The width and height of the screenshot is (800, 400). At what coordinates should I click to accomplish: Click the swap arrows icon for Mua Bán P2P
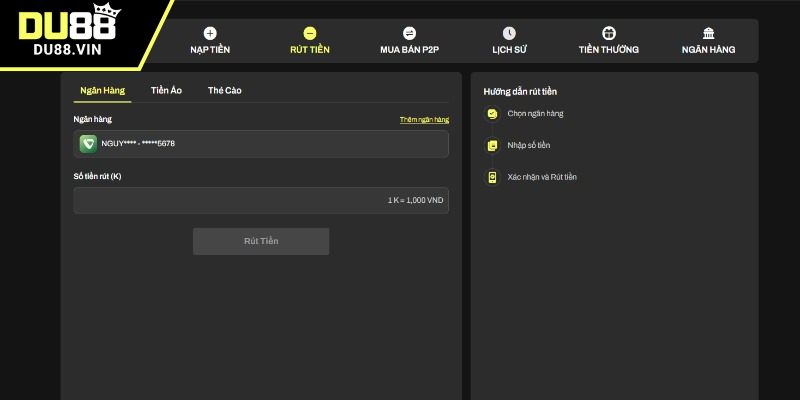point(409,33)
